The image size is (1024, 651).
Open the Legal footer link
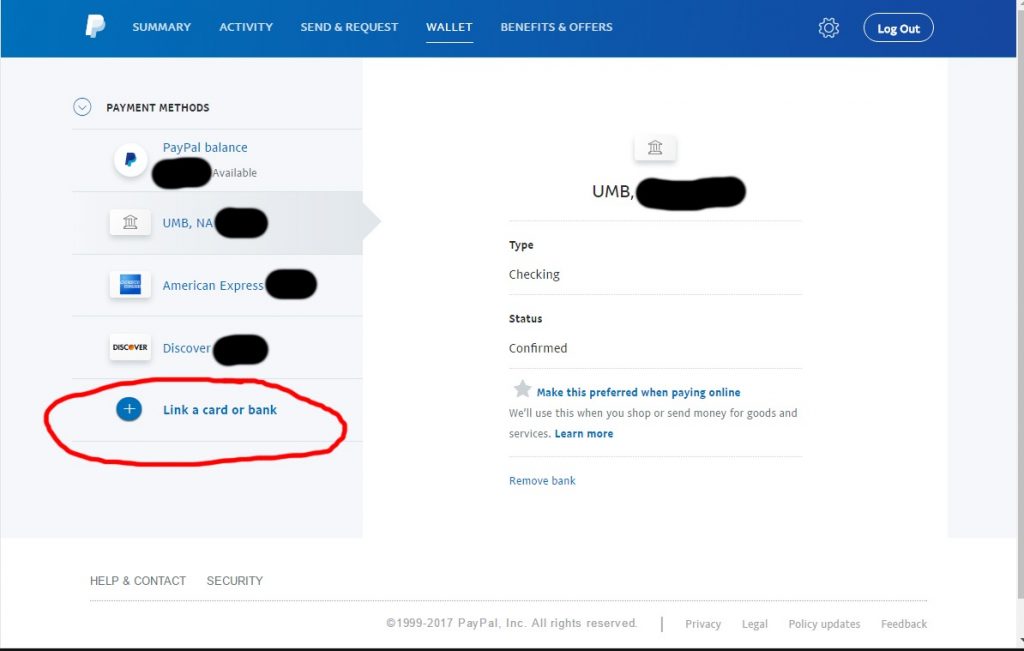754,624
